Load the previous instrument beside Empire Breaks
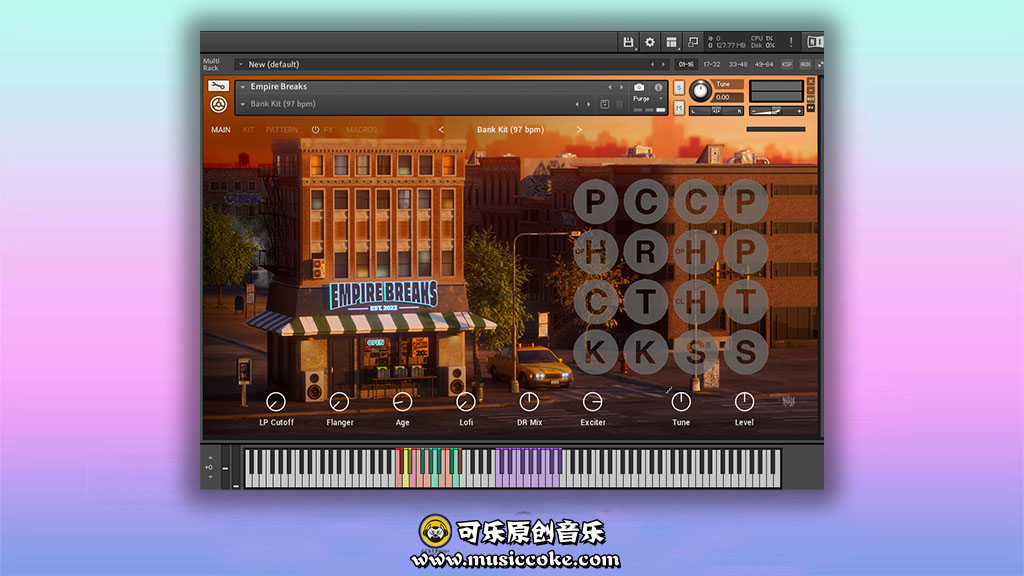Image resolution: width=1024 pixels, height=576 pixels. [x=610, y=87]
